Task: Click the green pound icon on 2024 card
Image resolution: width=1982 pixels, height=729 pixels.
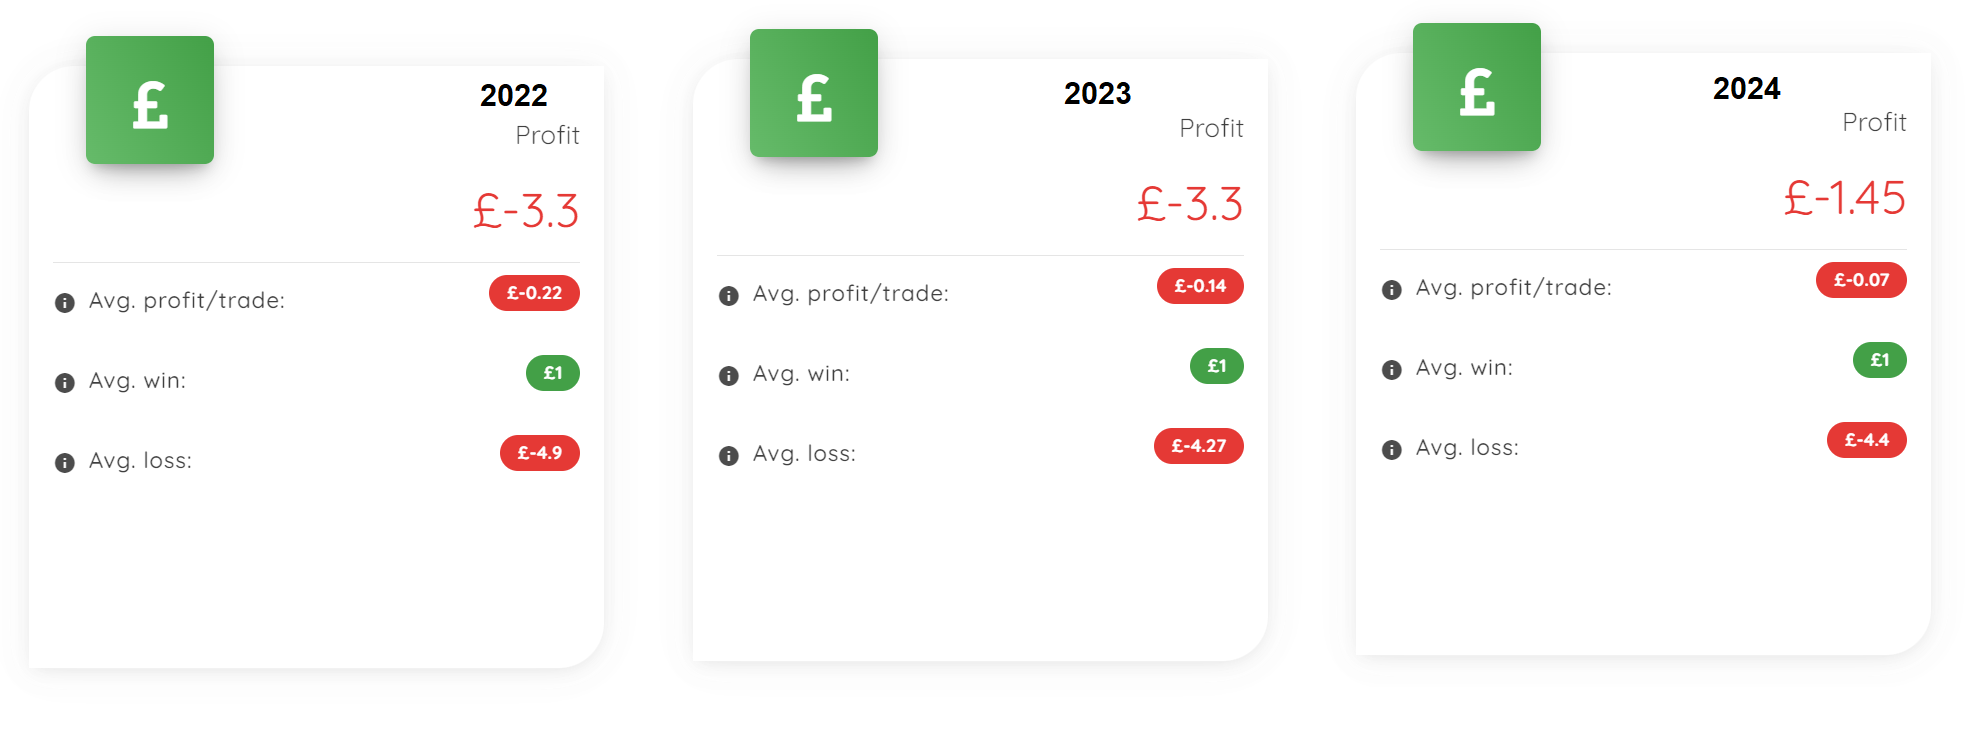Action: click(1477, 87)
